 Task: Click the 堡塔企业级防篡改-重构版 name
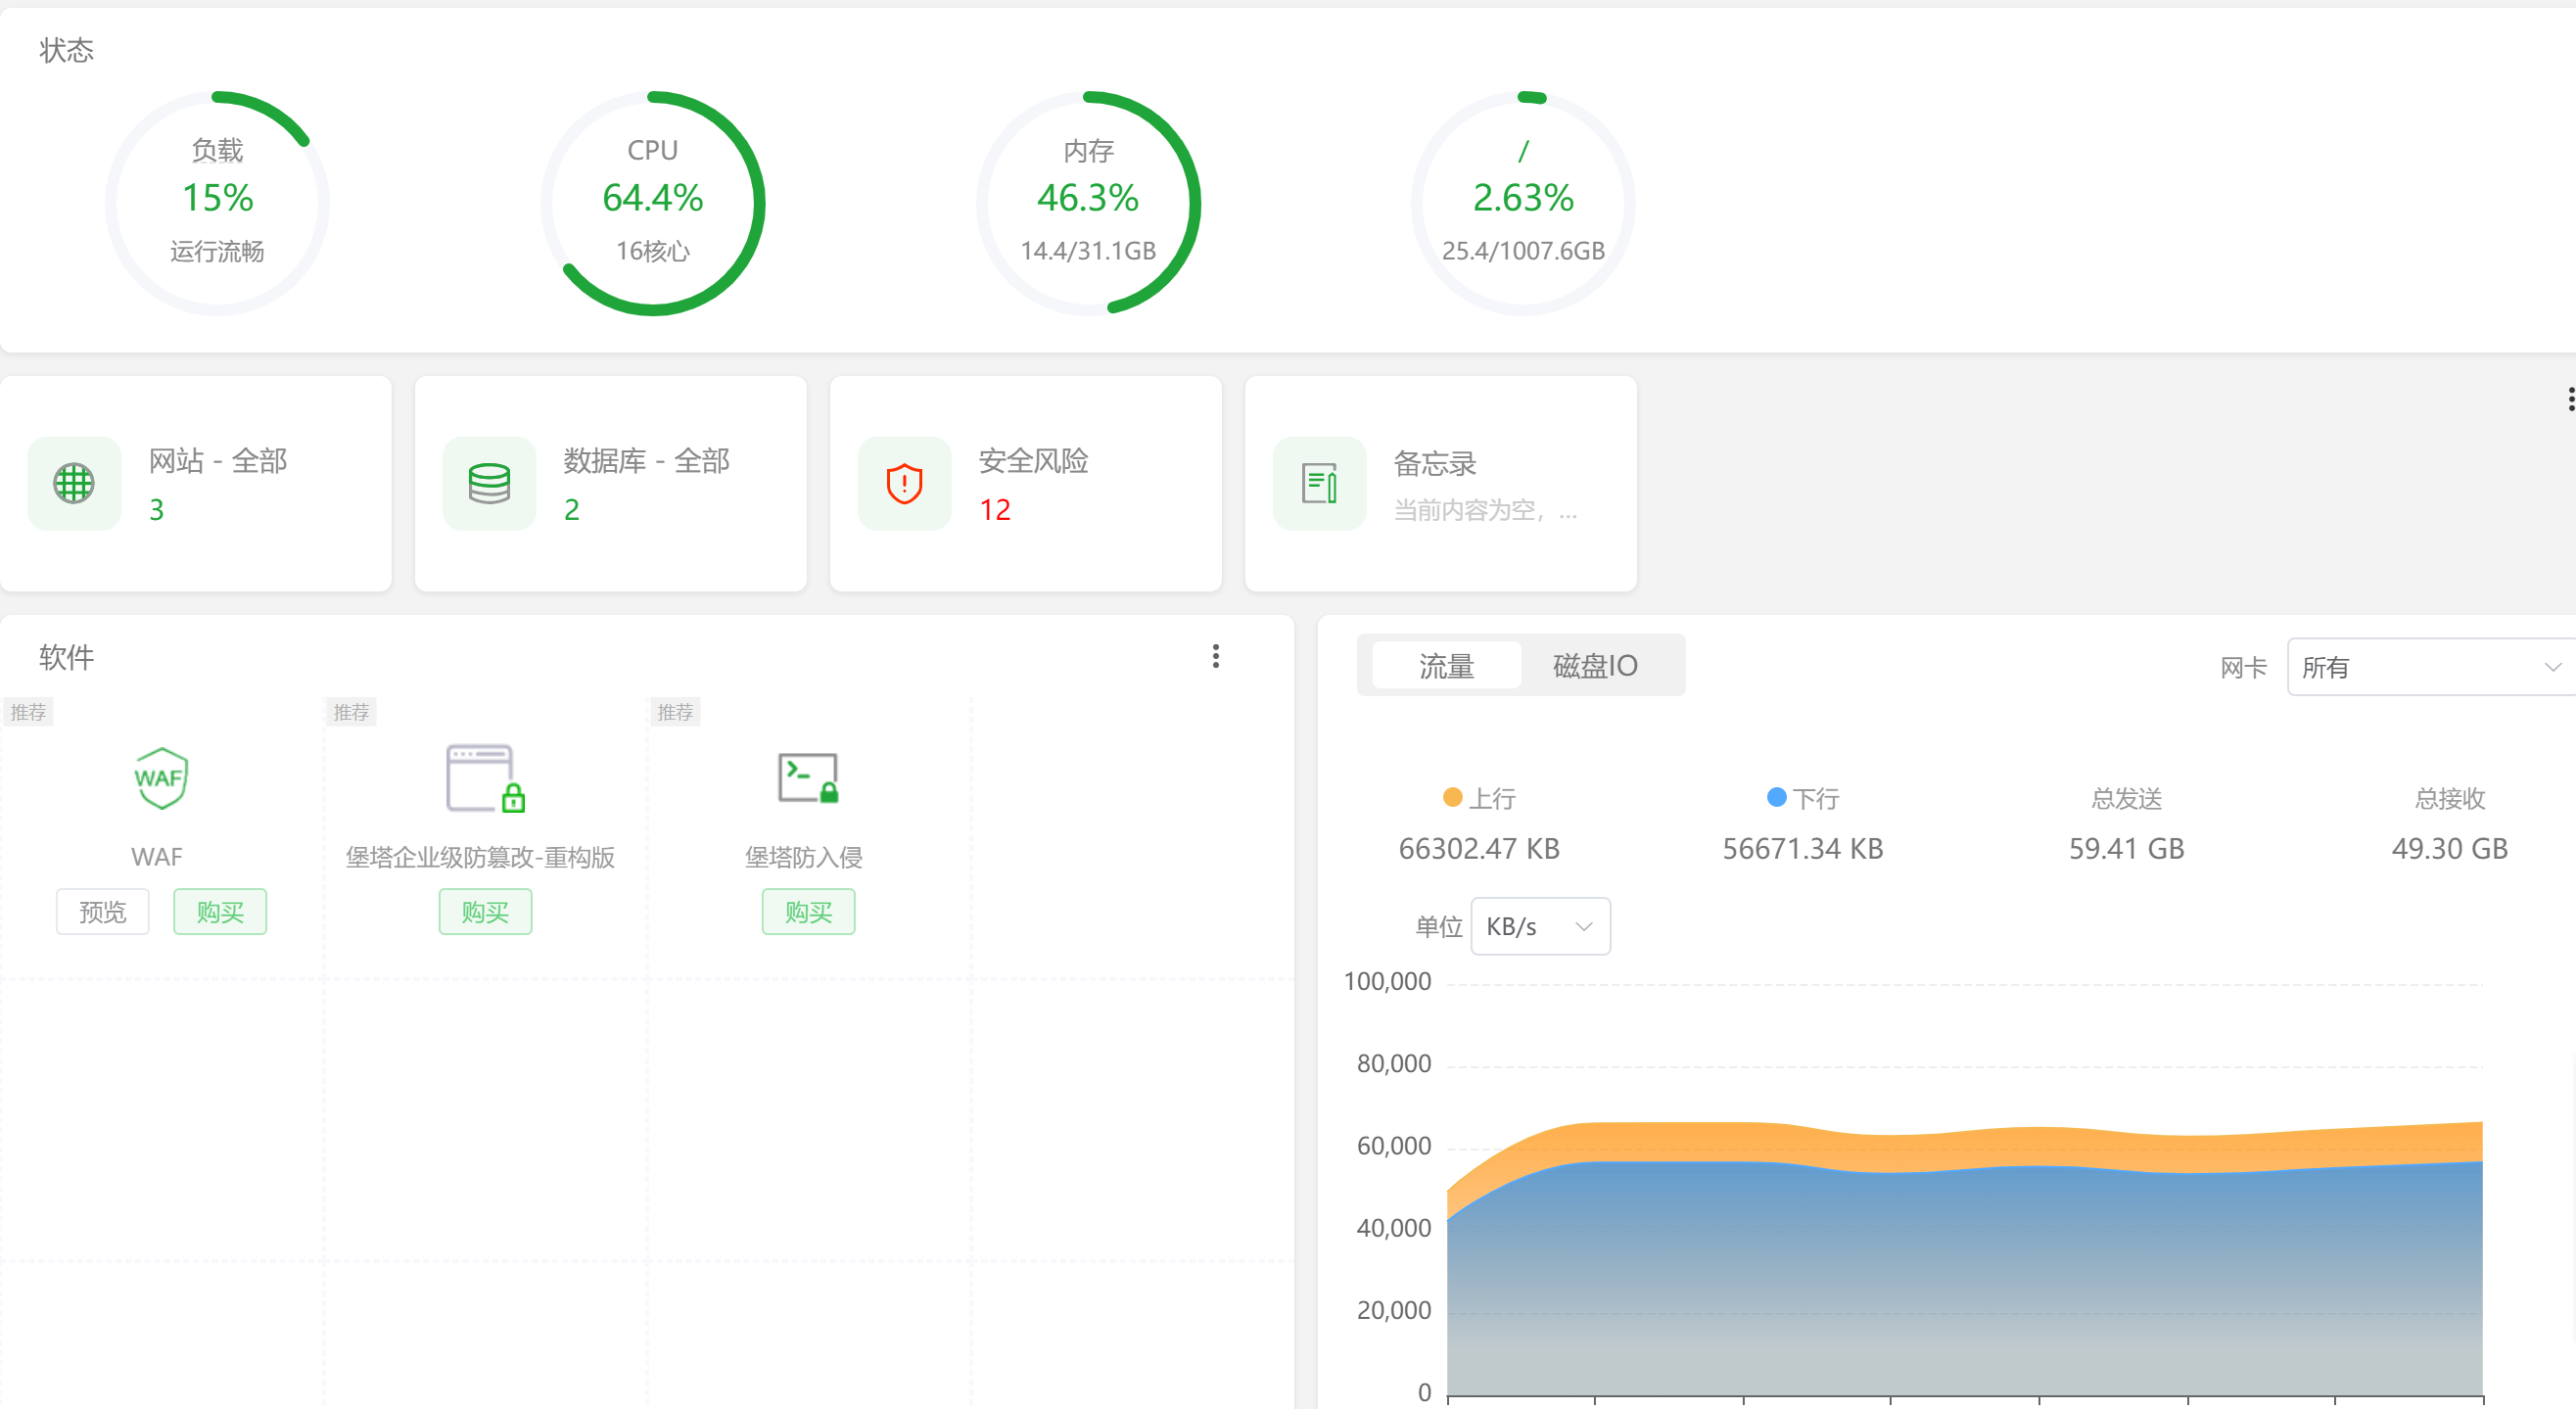click(480, 857)
